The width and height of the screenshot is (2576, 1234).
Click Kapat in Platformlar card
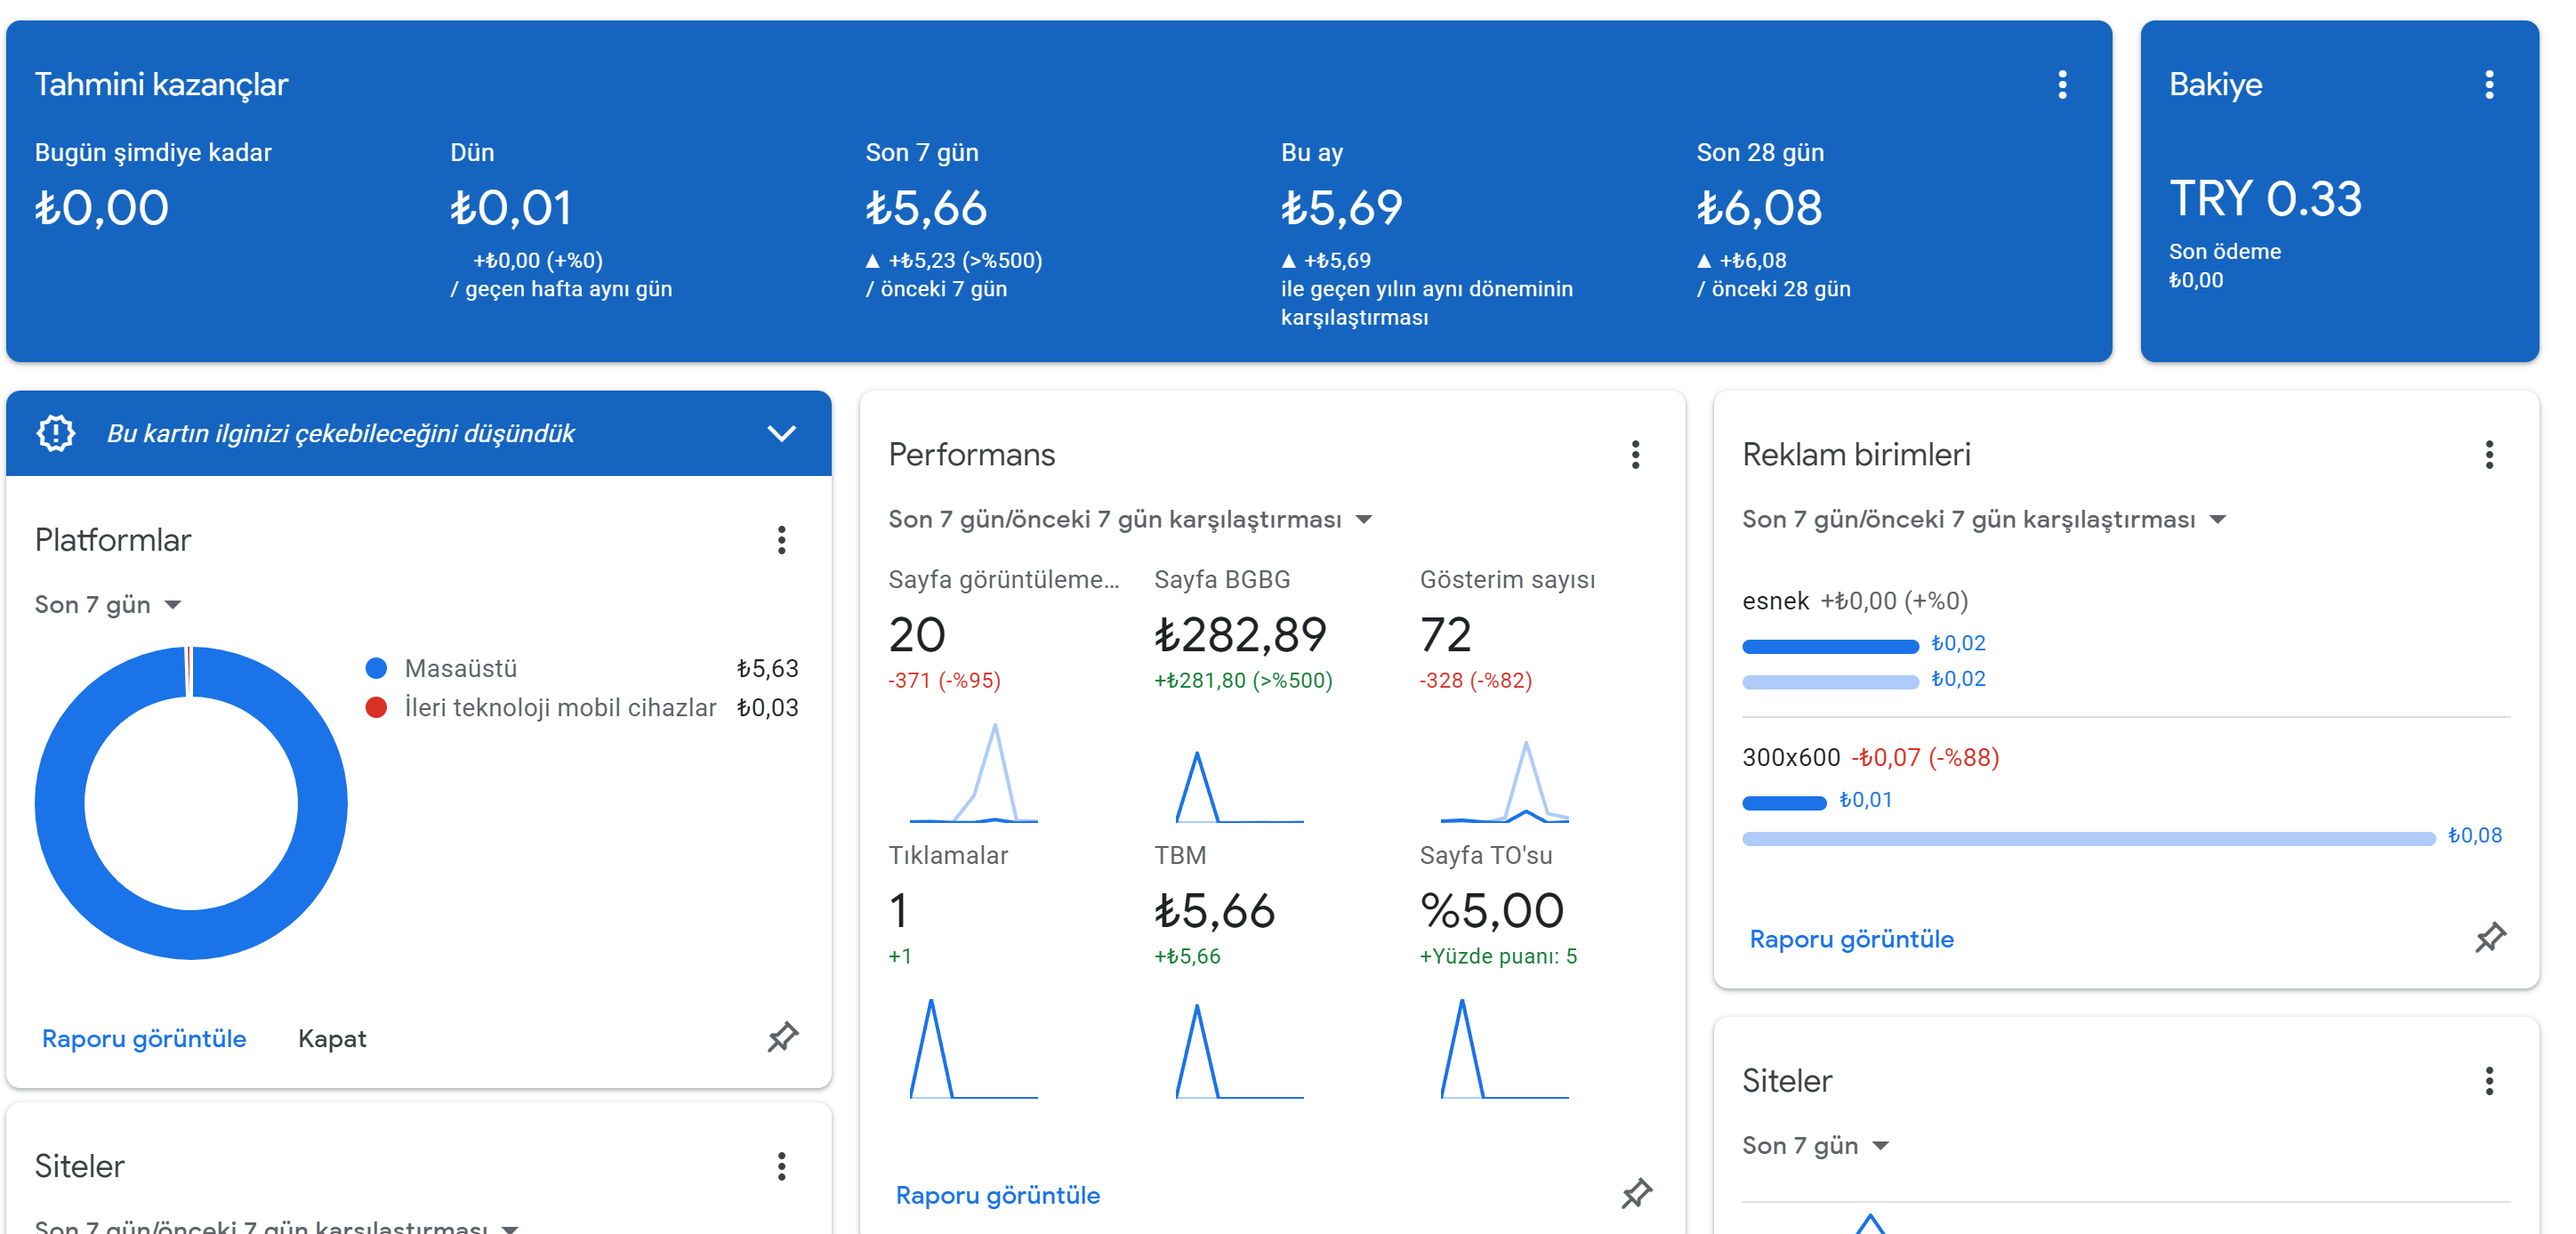332,1039
